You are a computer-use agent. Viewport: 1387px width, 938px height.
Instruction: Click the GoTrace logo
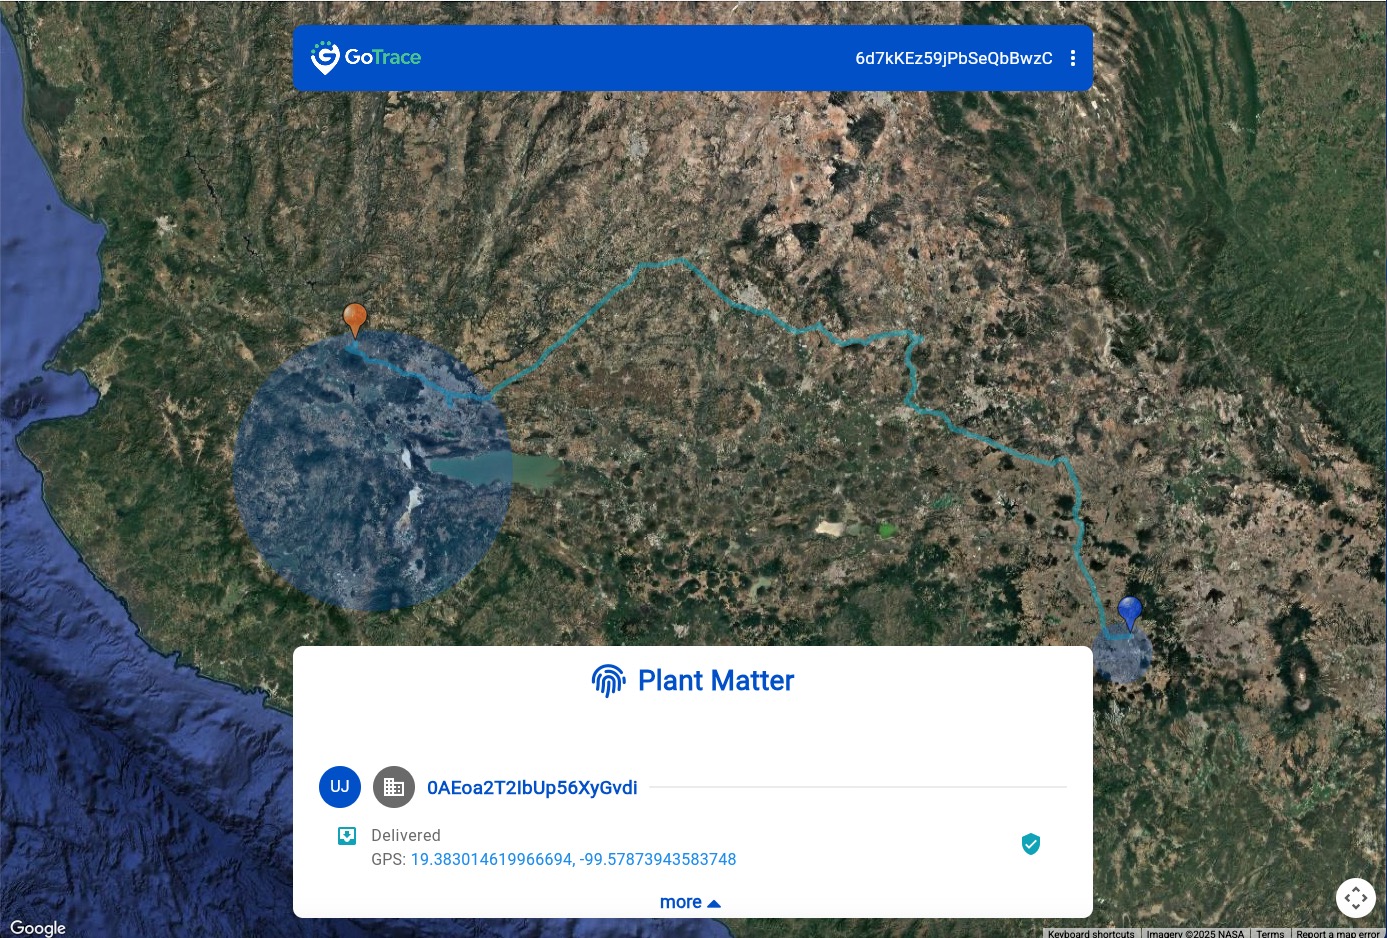366,58
